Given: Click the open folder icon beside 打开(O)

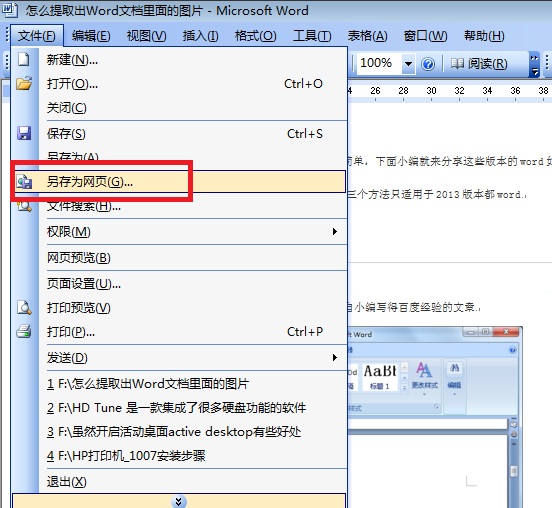Looking at the screenshot, I should coord(24,83).
